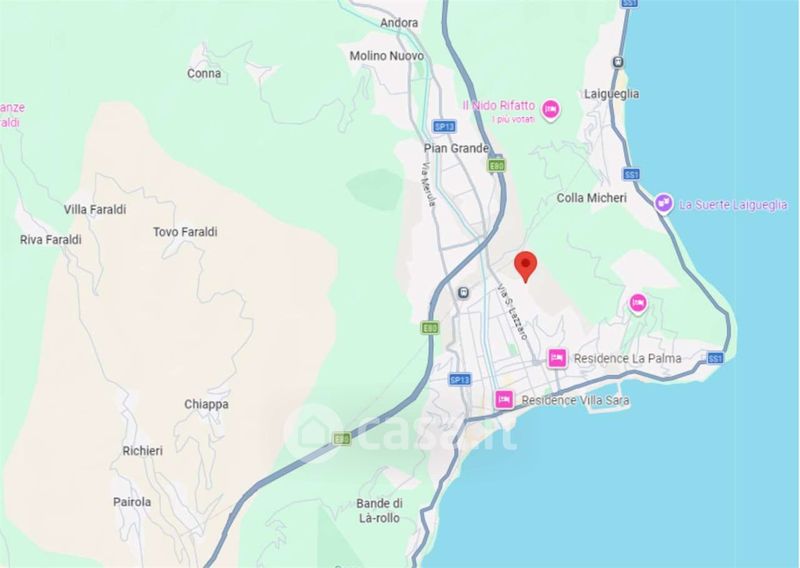The width and height of the screenshot is (800, 568).
Task: Open the Il Nido Rifatto hotel icon
Action: pos(550,109)
